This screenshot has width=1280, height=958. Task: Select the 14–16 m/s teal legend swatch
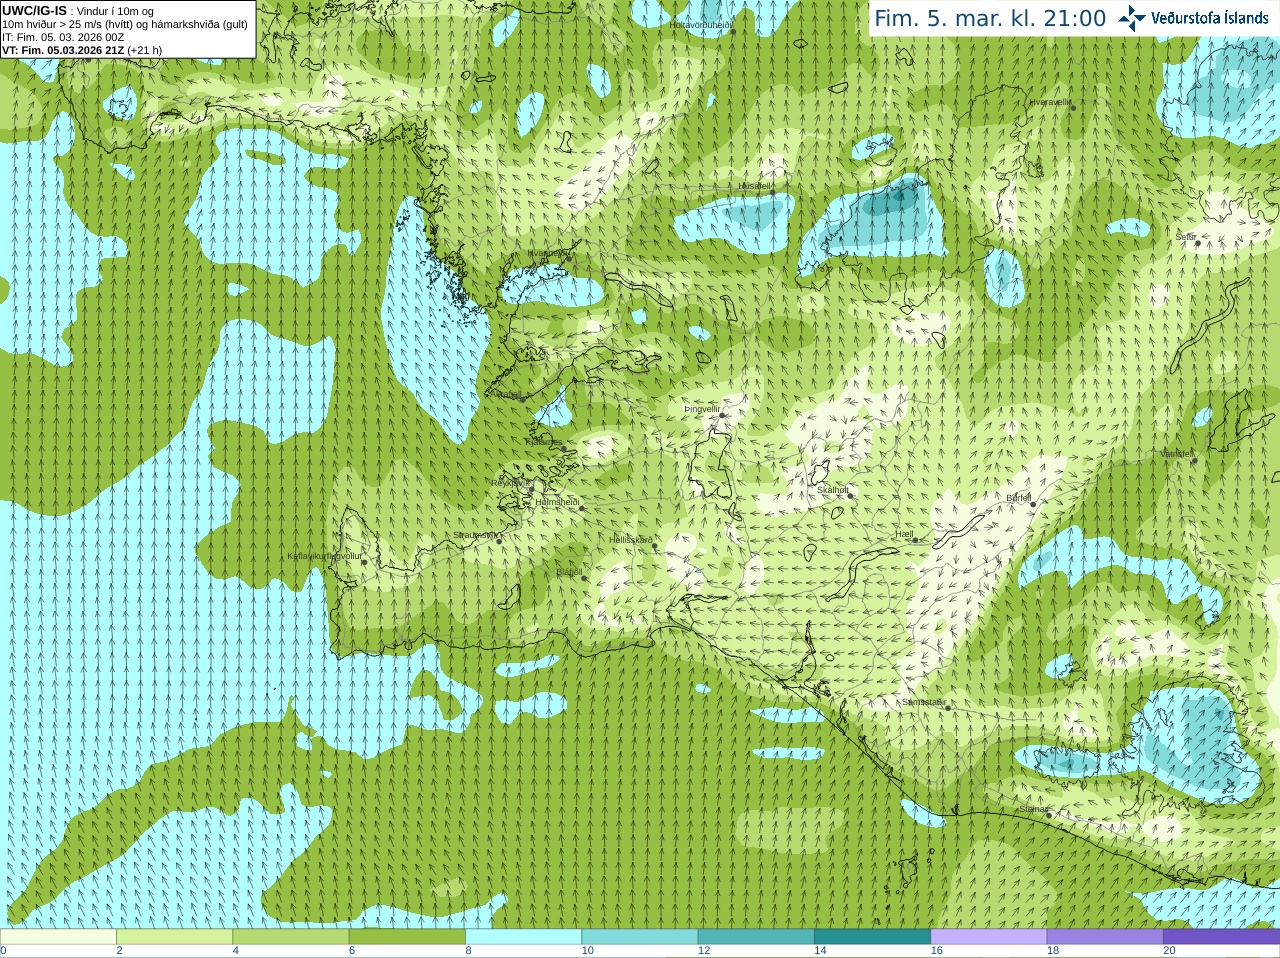click(872, 937)
